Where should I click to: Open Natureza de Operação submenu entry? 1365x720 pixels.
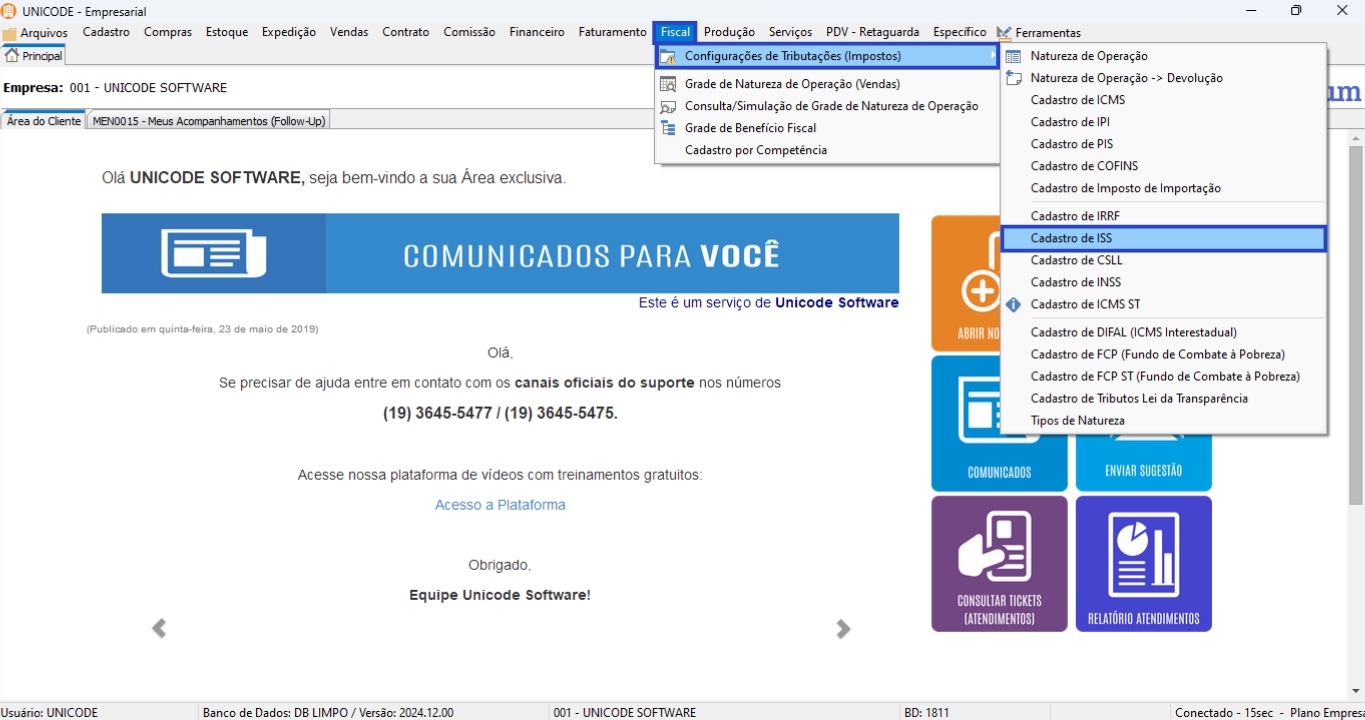pyautogui.click(x=1089, y=56)
